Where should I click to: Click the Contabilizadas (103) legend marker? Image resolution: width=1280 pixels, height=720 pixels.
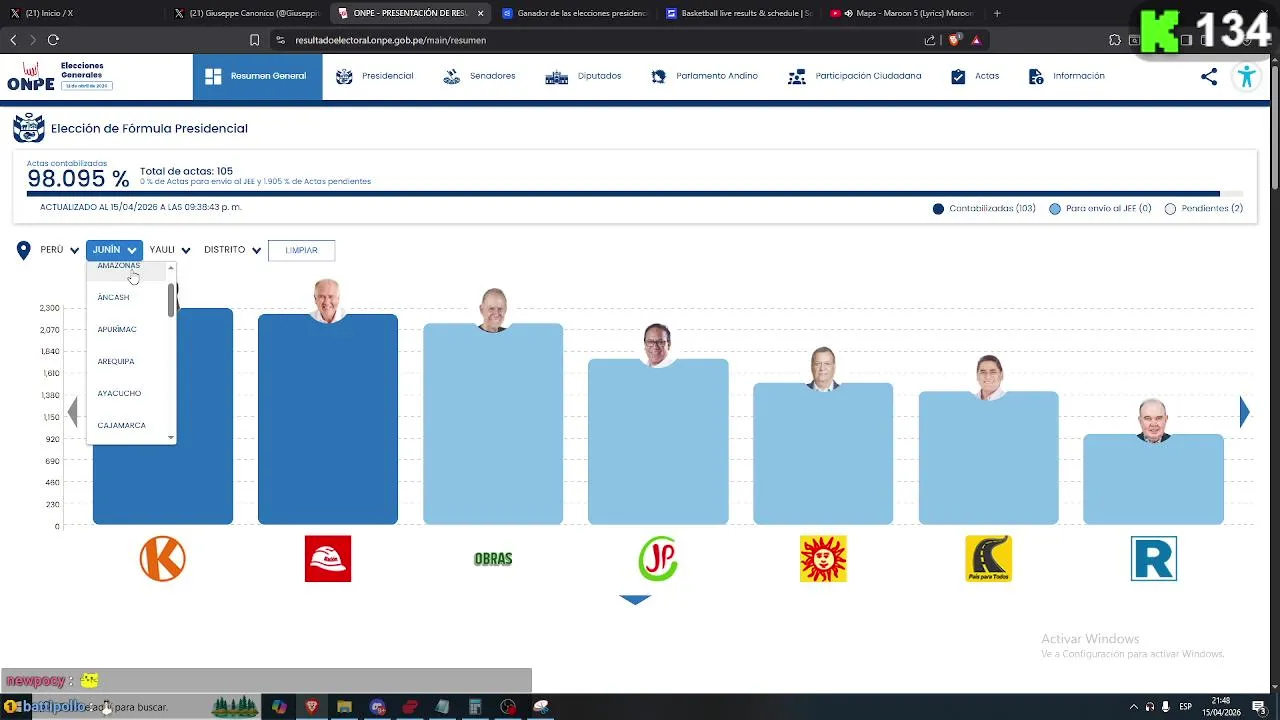click(938, 209)
